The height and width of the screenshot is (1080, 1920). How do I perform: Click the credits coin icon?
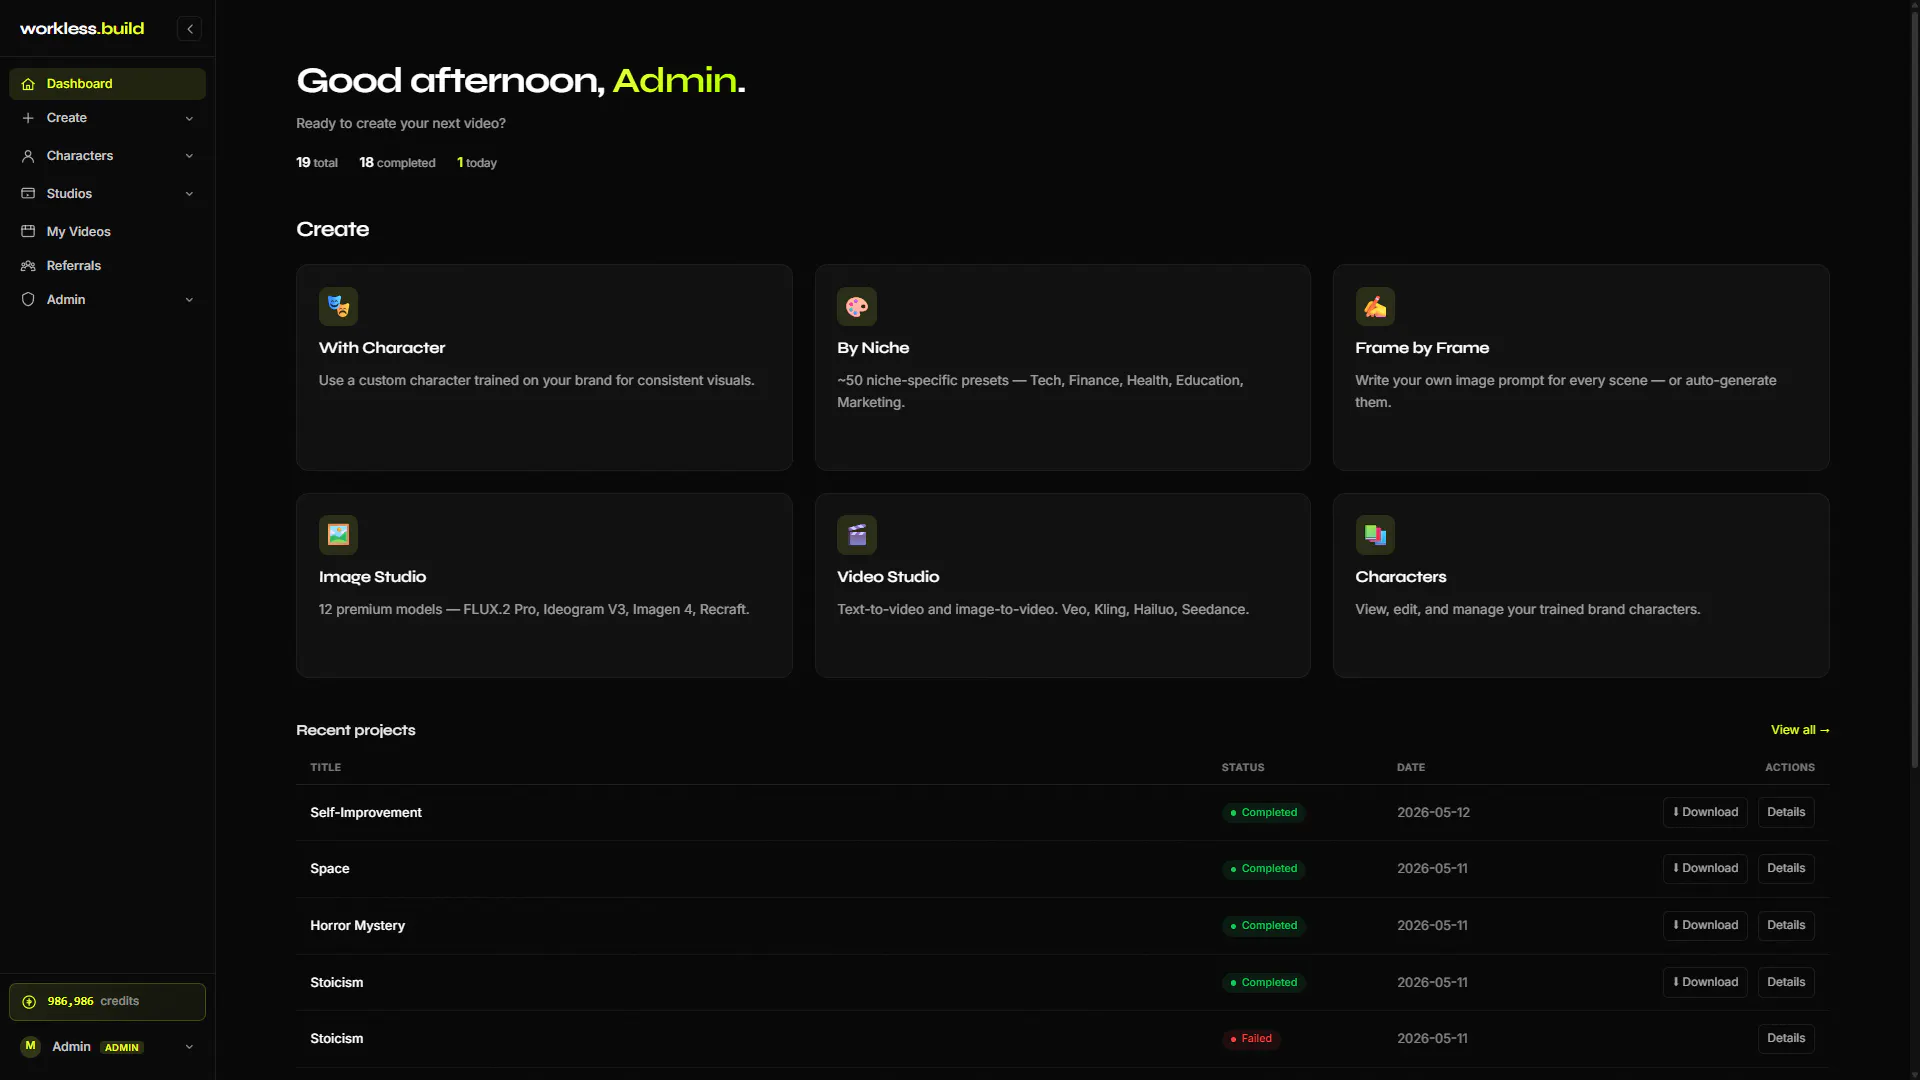point(29,1002)
